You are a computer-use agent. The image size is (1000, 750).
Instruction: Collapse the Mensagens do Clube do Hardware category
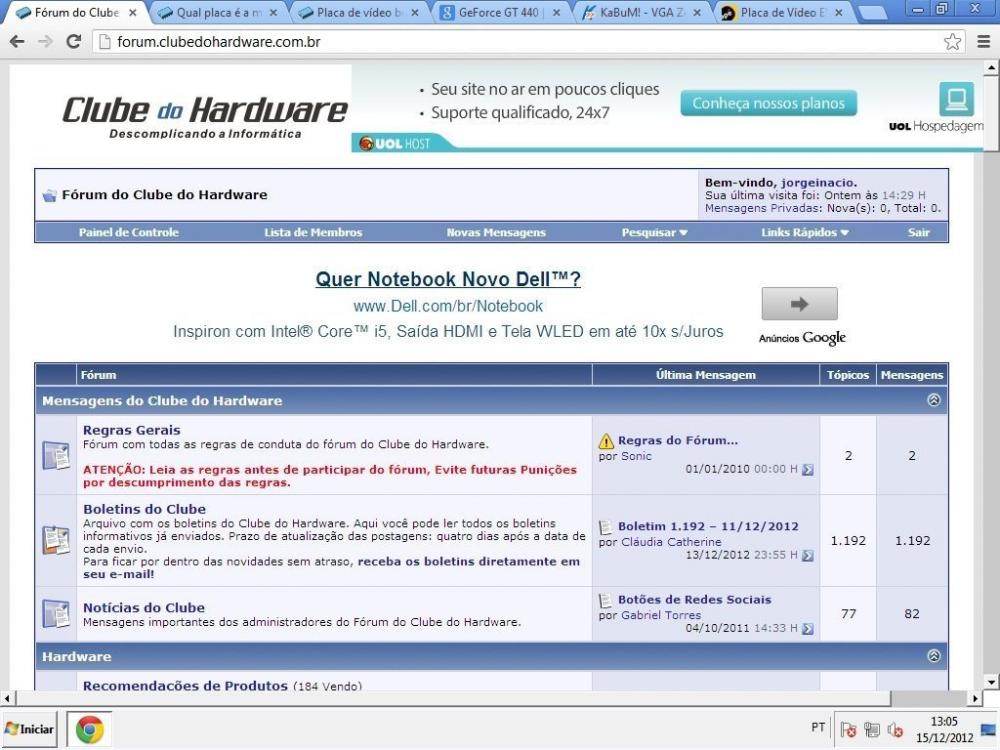934,400
